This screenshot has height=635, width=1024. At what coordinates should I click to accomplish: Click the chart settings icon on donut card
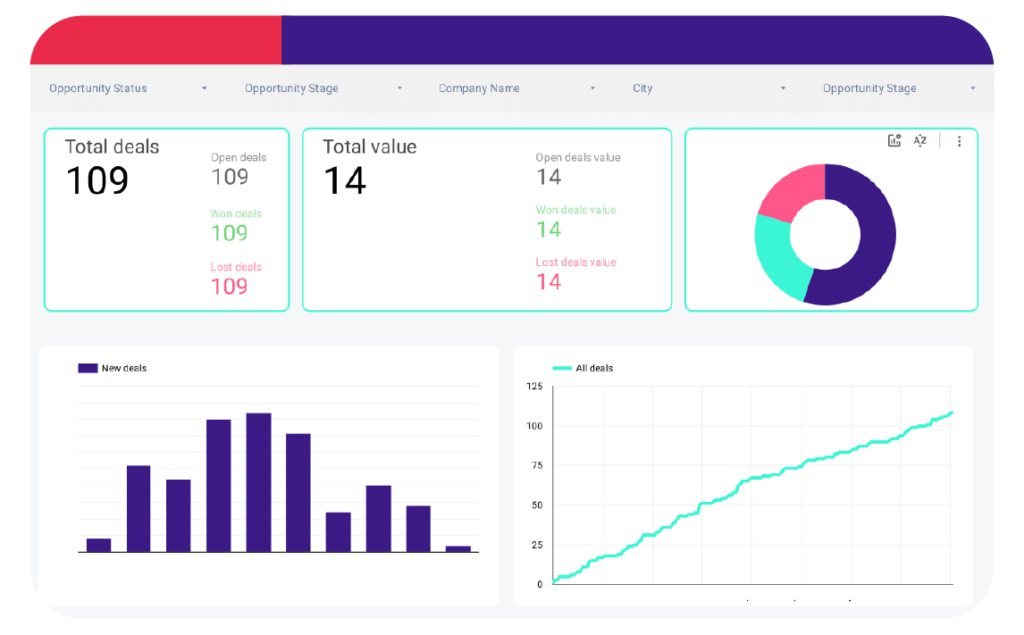[x=894, y=141]
